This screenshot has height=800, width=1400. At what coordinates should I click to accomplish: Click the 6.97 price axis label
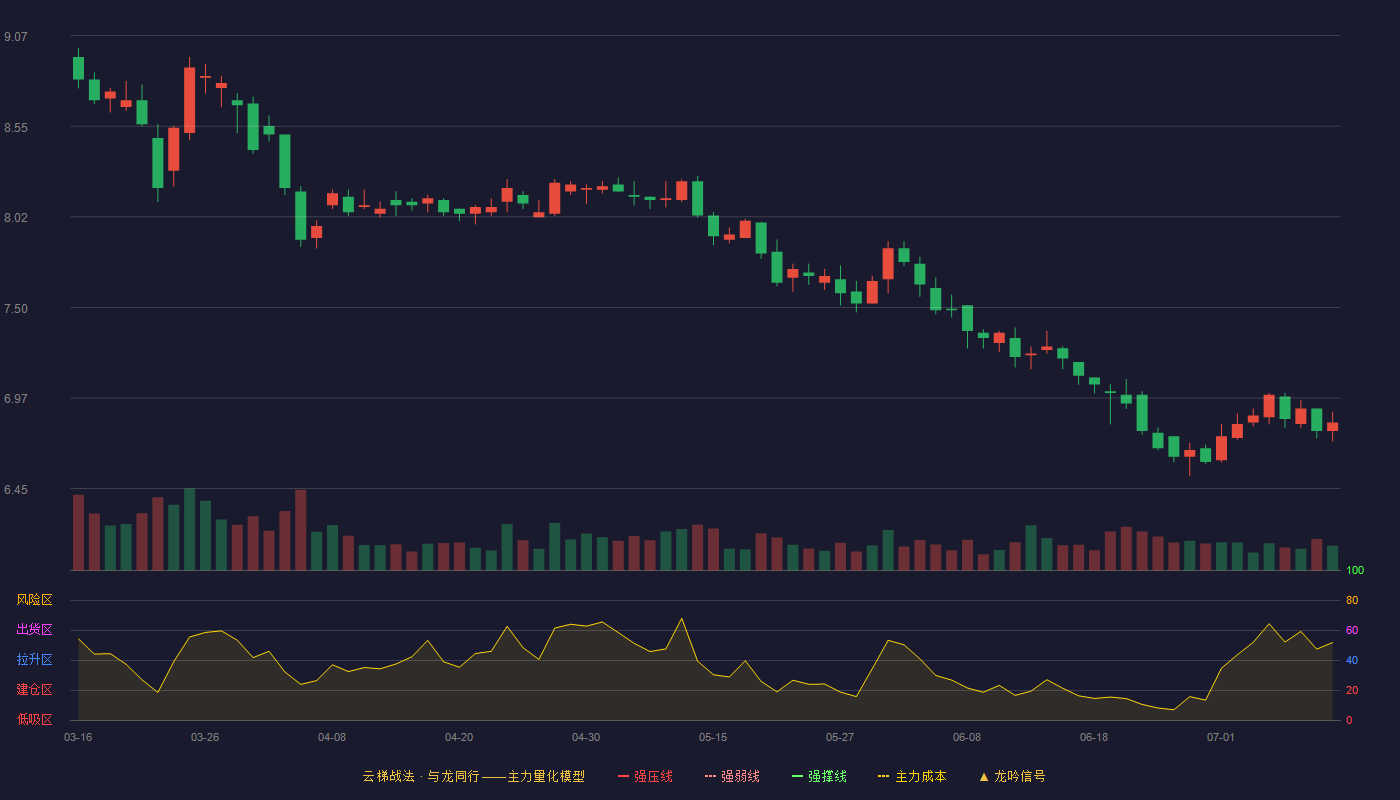(16, 399)
